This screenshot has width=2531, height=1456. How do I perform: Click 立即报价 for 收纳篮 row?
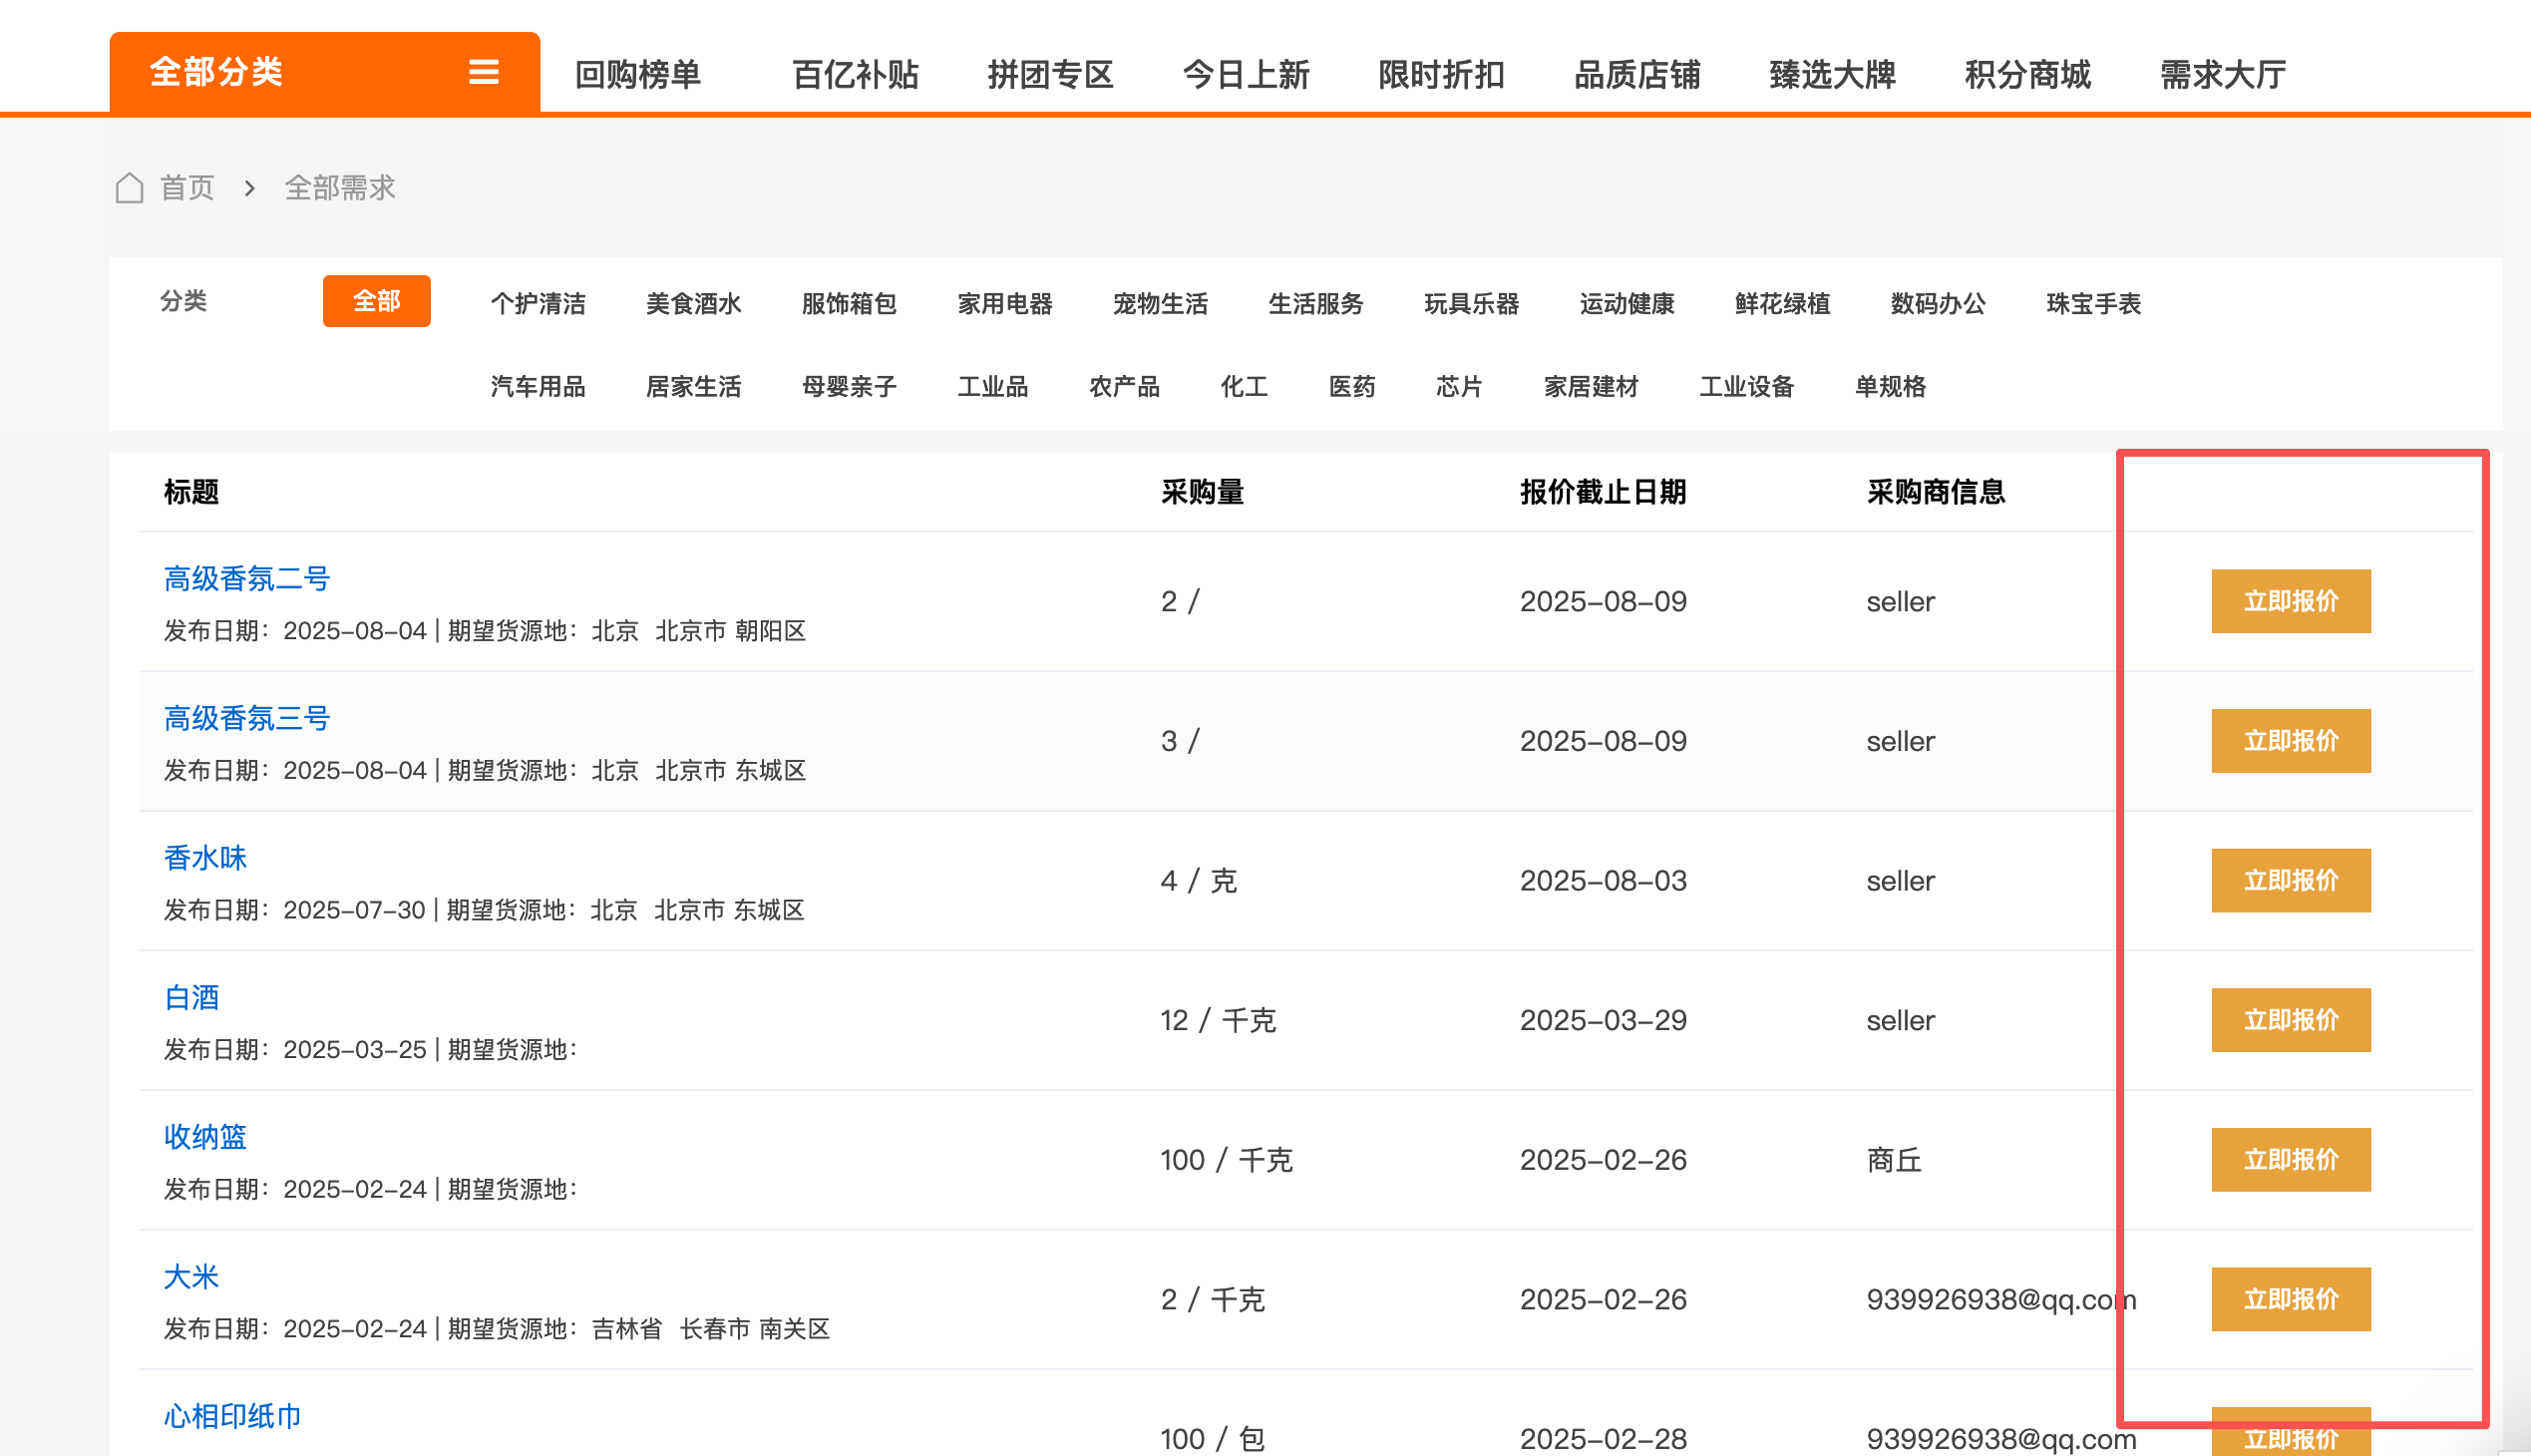tap(2290, 1160)
